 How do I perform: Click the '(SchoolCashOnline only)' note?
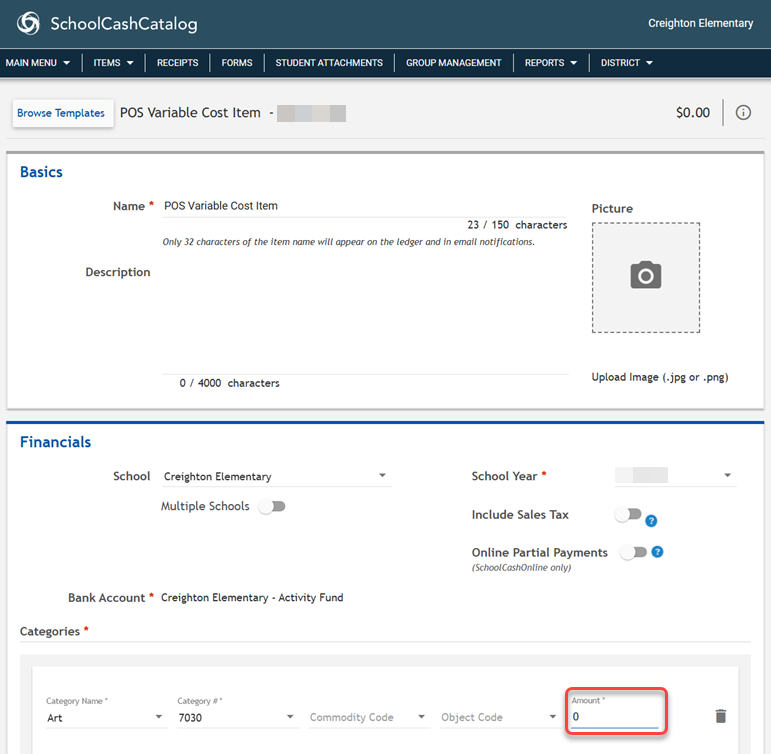pyautogui.click(x=521, y=568)
